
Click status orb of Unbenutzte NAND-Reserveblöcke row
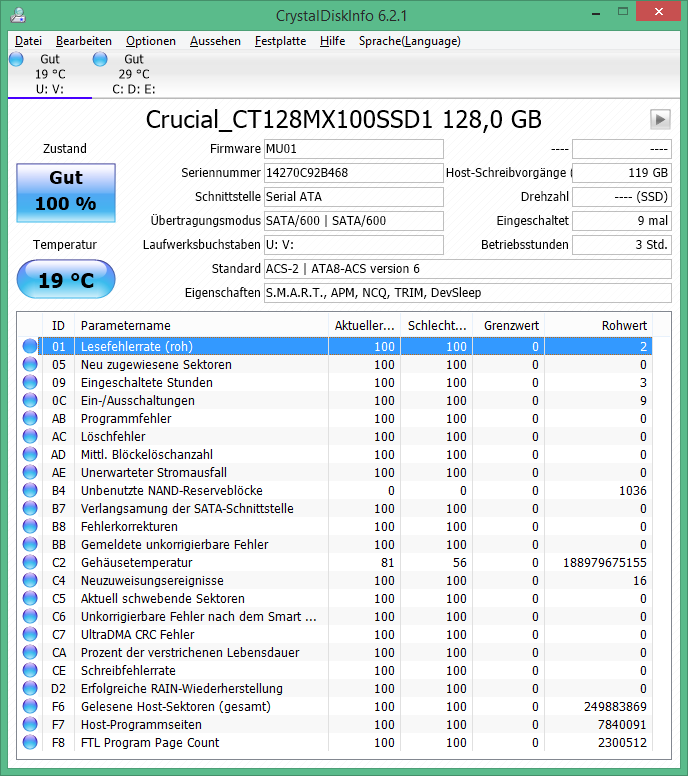coord(30,490)
